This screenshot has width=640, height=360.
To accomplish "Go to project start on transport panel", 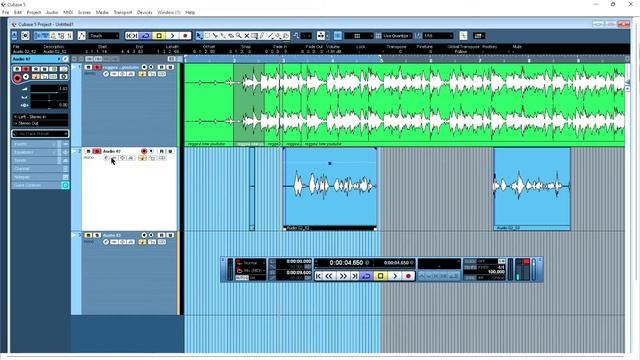I will pos(319,276).
